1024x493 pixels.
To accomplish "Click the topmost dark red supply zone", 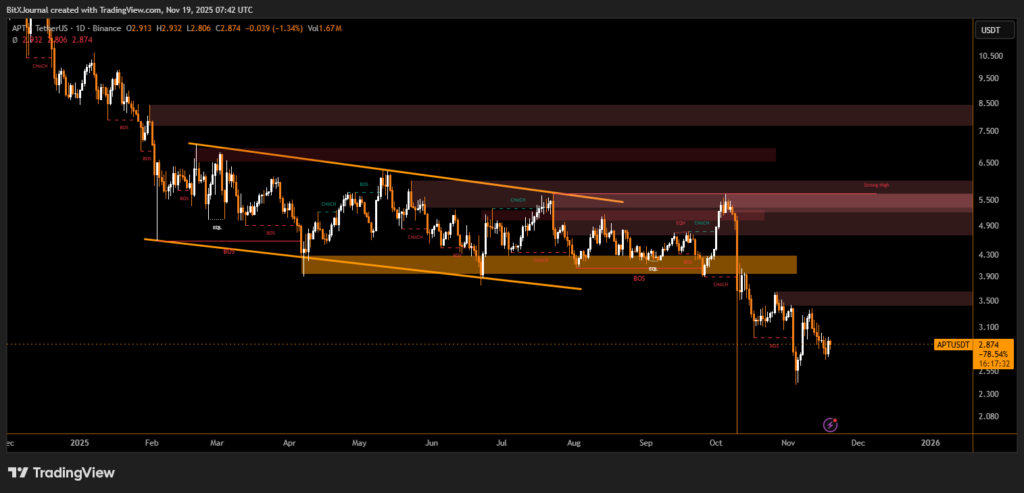I will tap(560, 114).
